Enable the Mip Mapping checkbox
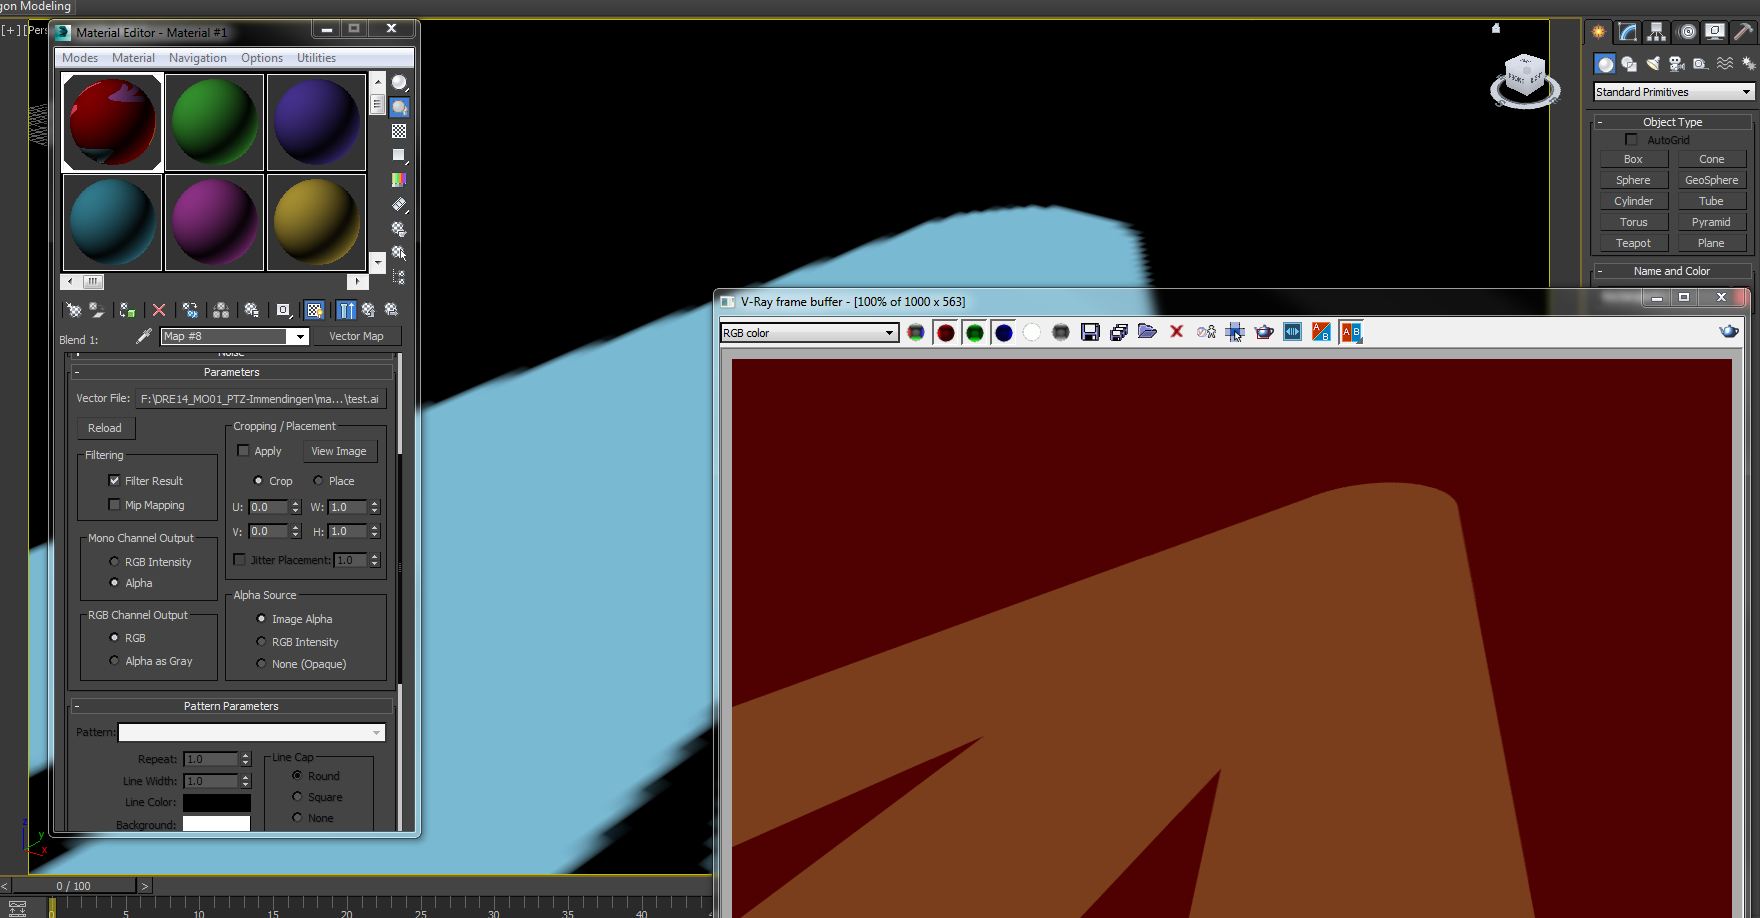 click(x=114, y=504)
